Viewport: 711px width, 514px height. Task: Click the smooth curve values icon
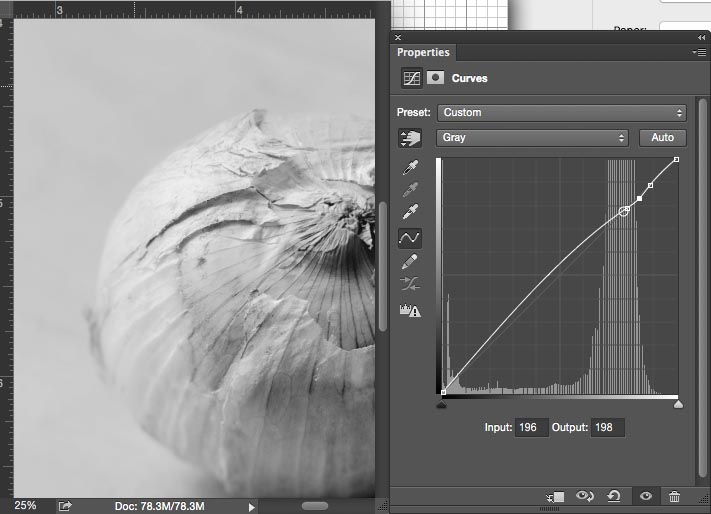410,284
